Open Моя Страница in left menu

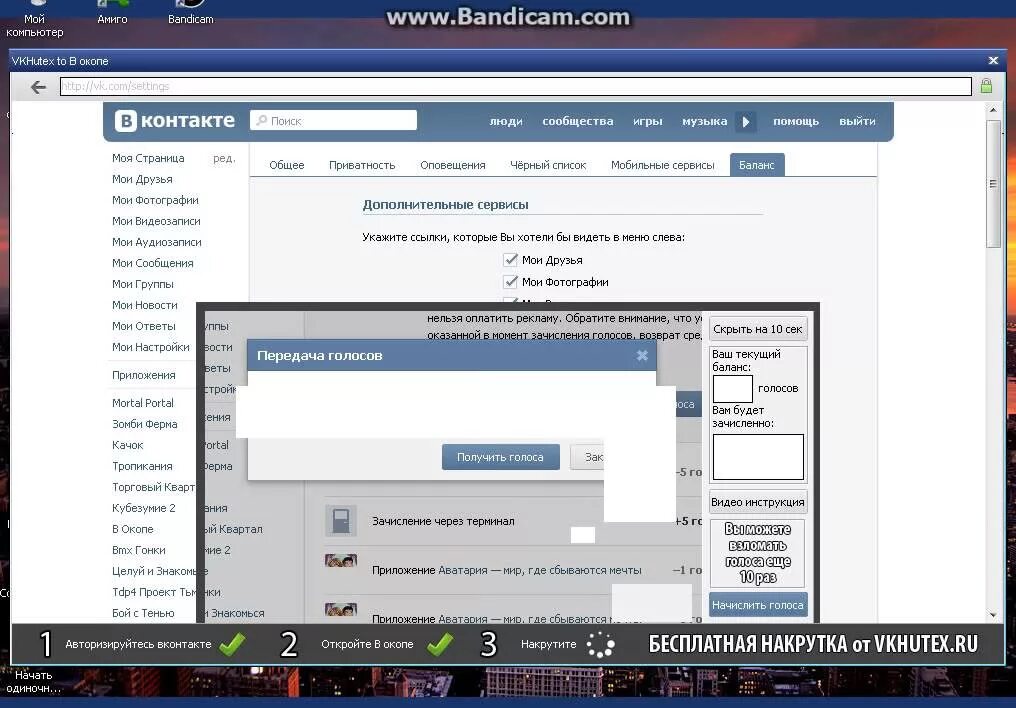tap(148, 158)
